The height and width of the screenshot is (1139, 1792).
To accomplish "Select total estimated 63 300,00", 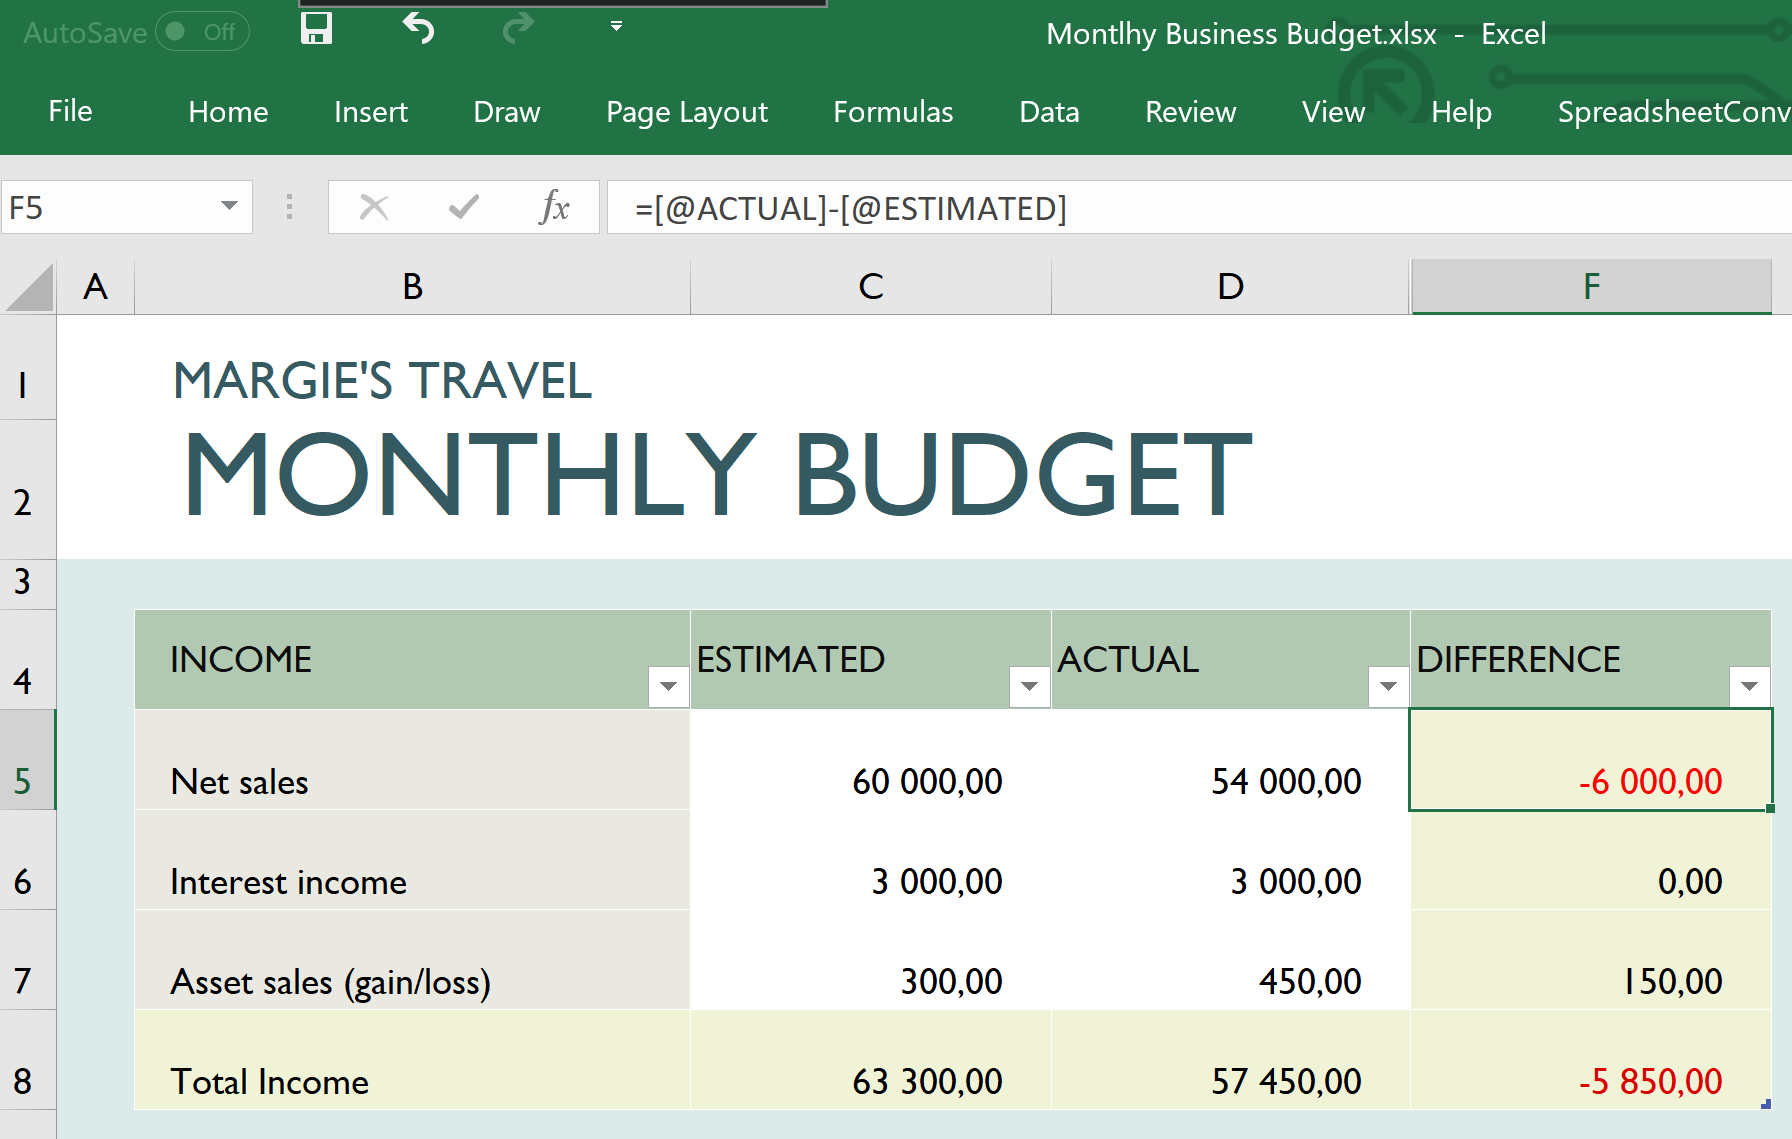I will [870, 1060].
